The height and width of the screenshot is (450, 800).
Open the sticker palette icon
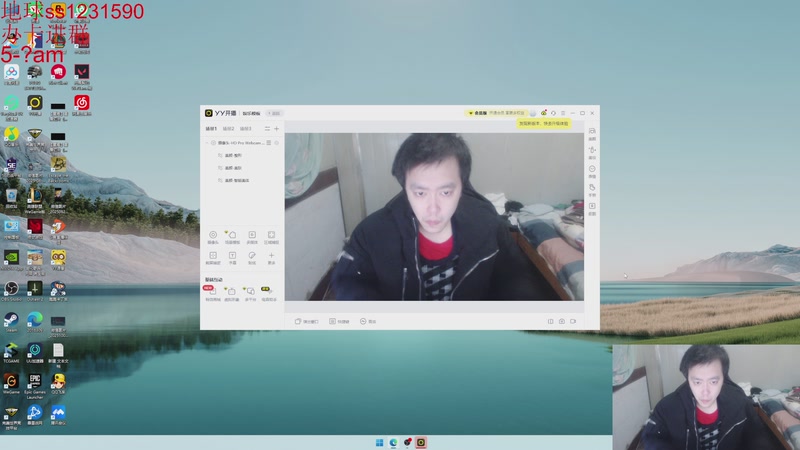tap(252, 258)
